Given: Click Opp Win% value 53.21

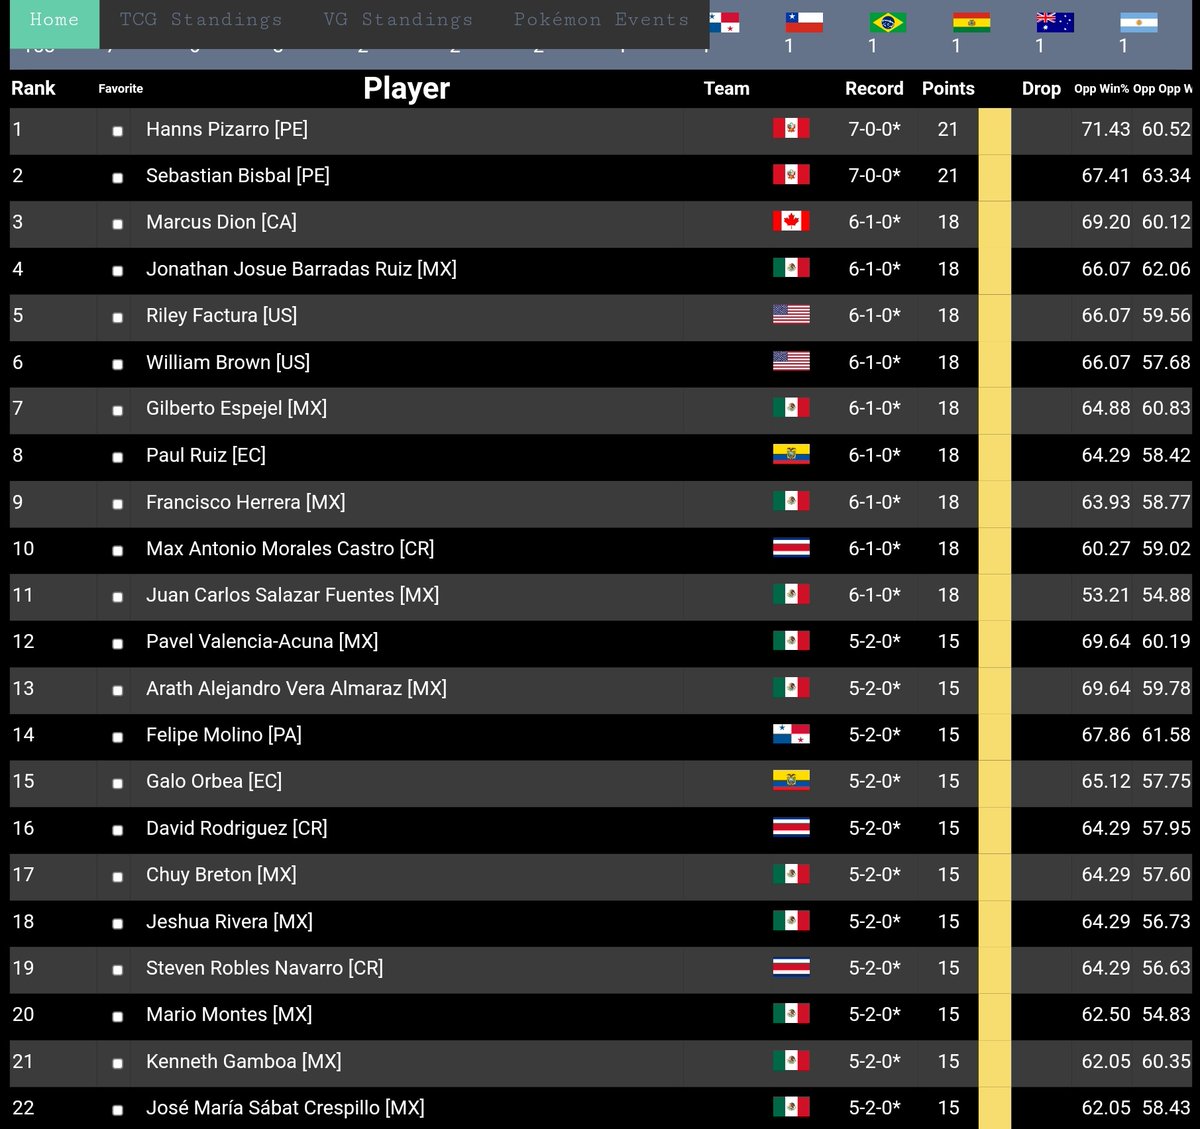Looking at the screenshot, I should [x=1105, y=595].
